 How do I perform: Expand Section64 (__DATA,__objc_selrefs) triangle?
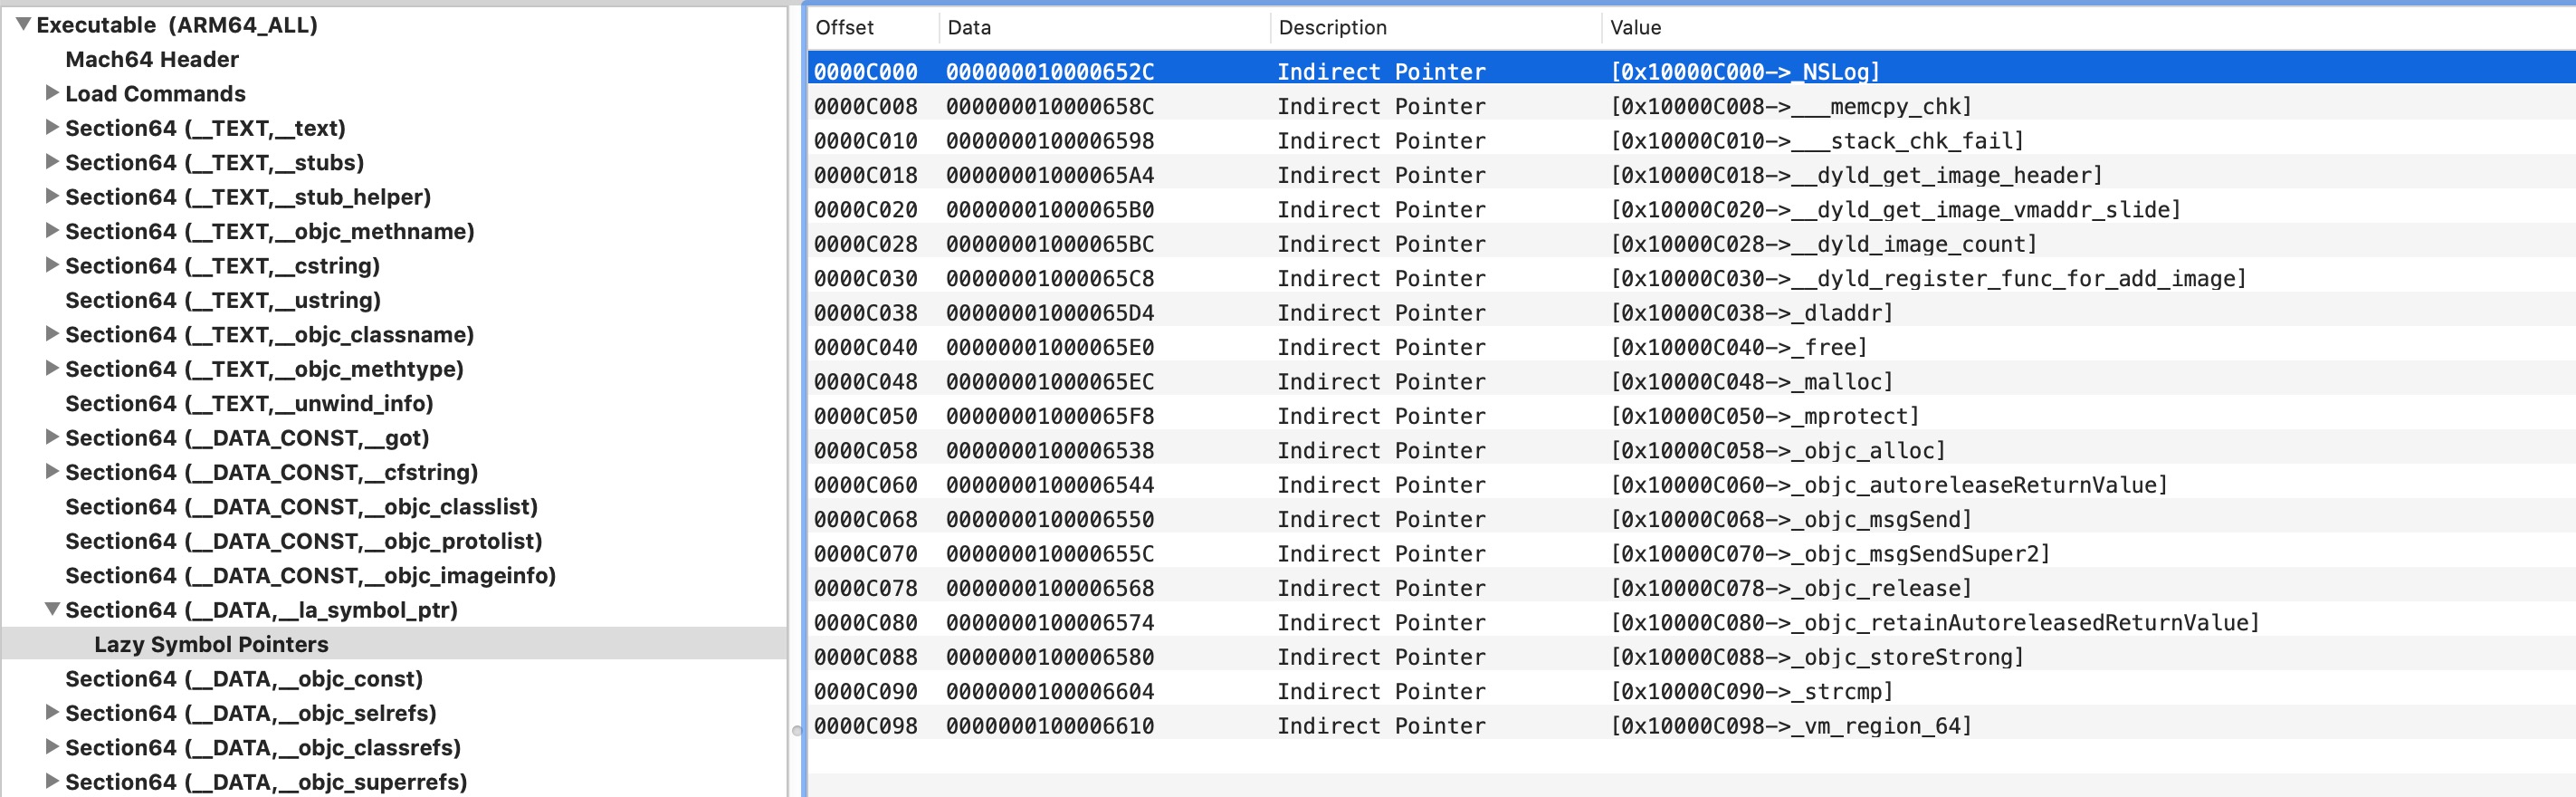click(52, 712)
